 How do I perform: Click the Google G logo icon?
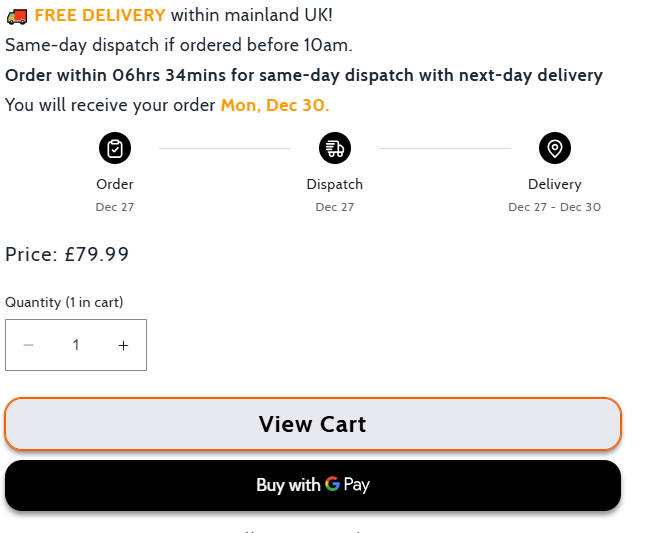click(x=332, y=484)
